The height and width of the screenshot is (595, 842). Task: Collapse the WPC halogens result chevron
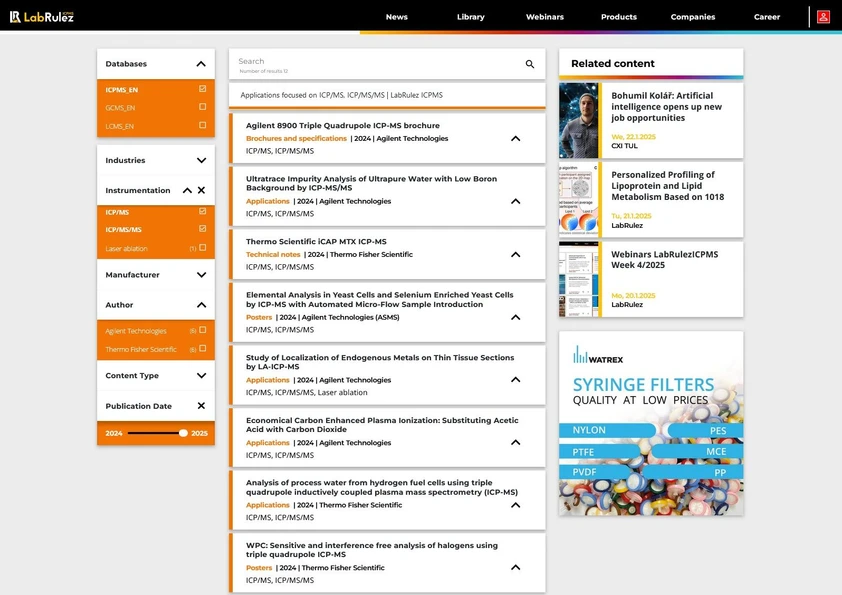point(516,568)
